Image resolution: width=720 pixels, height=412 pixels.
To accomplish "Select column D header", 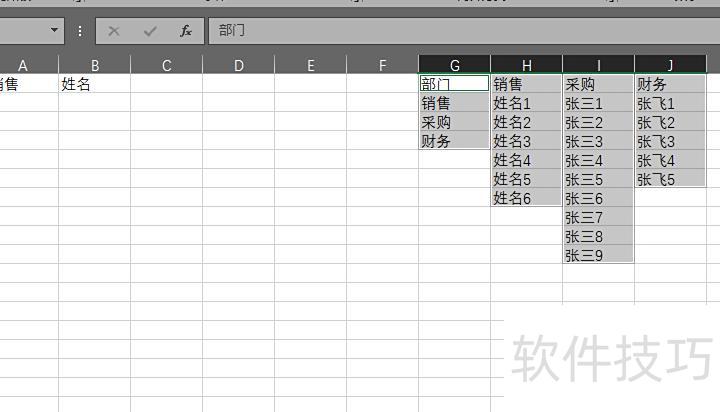I will (238, 65).
